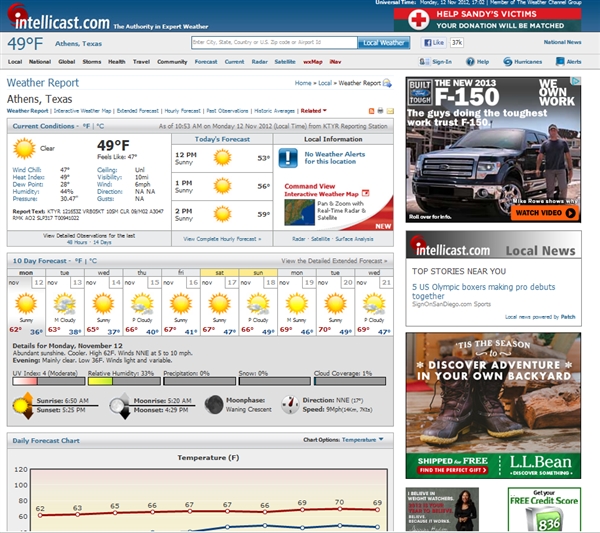Screen dimensions: 600x533
Task: Click the AdChoices icon on F-150 ad
Action: (x=576, y=81)
